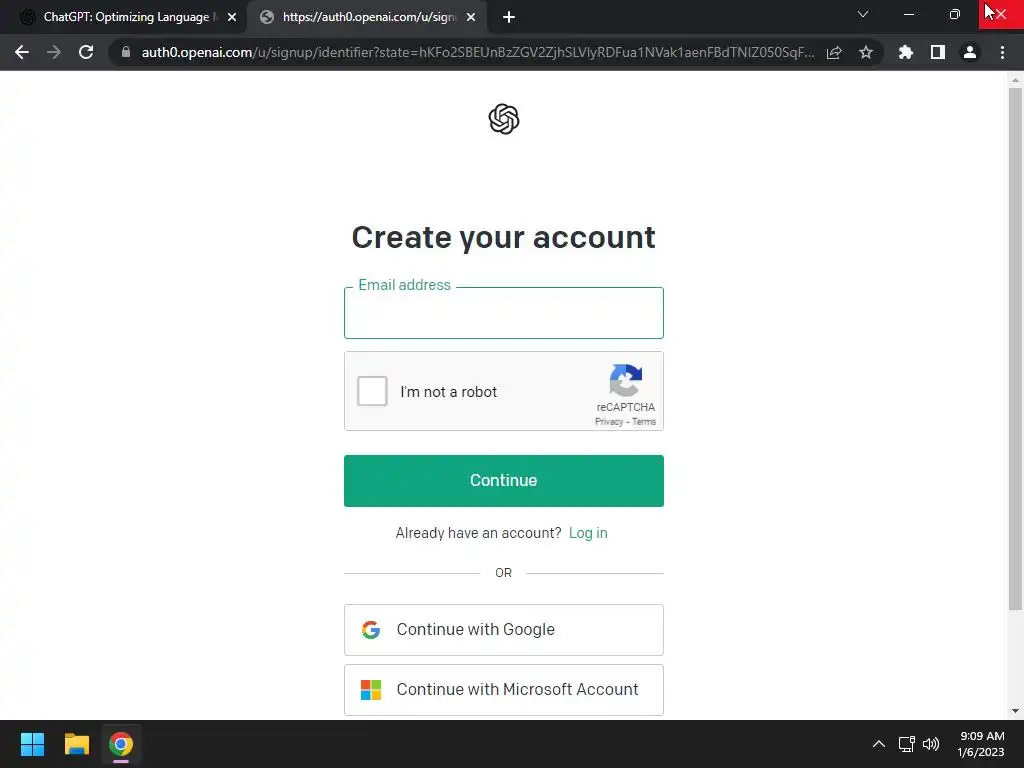This screenshot has width=1024, height=768.
Task: Click the scrollbar down arrow
Action: 1015,711
